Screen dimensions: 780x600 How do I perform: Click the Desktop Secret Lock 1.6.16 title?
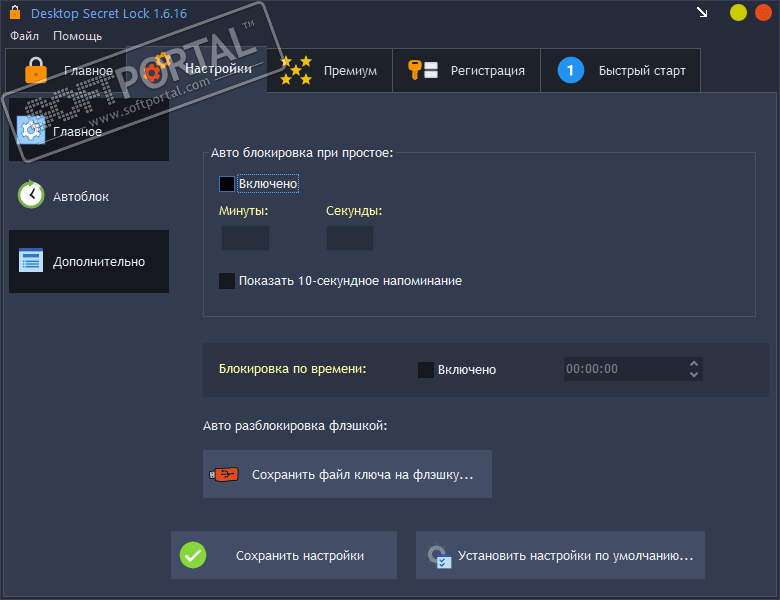109,13
